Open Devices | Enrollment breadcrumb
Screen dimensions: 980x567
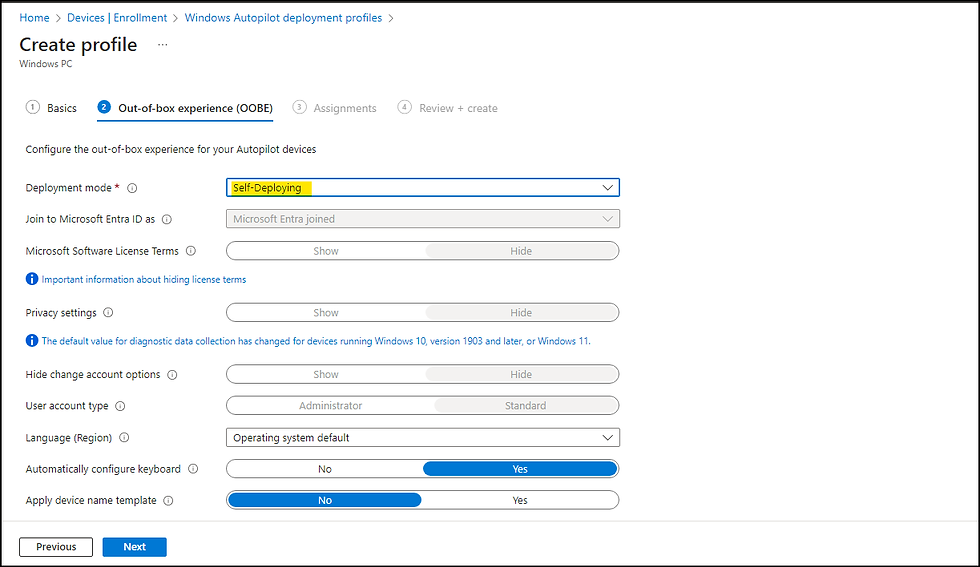[117, 18]
